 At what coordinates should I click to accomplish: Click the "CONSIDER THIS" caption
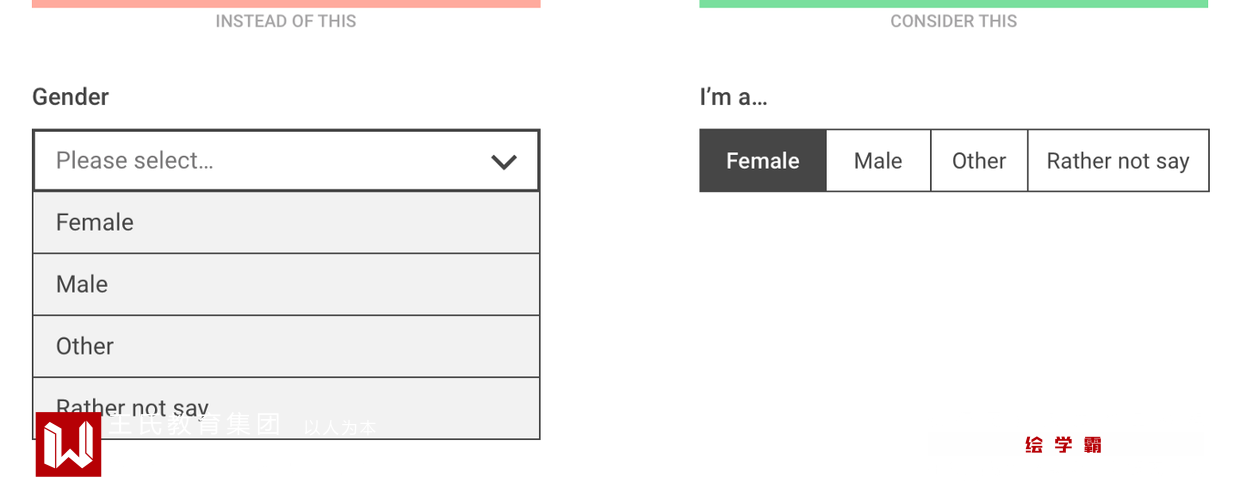point(954,21)
